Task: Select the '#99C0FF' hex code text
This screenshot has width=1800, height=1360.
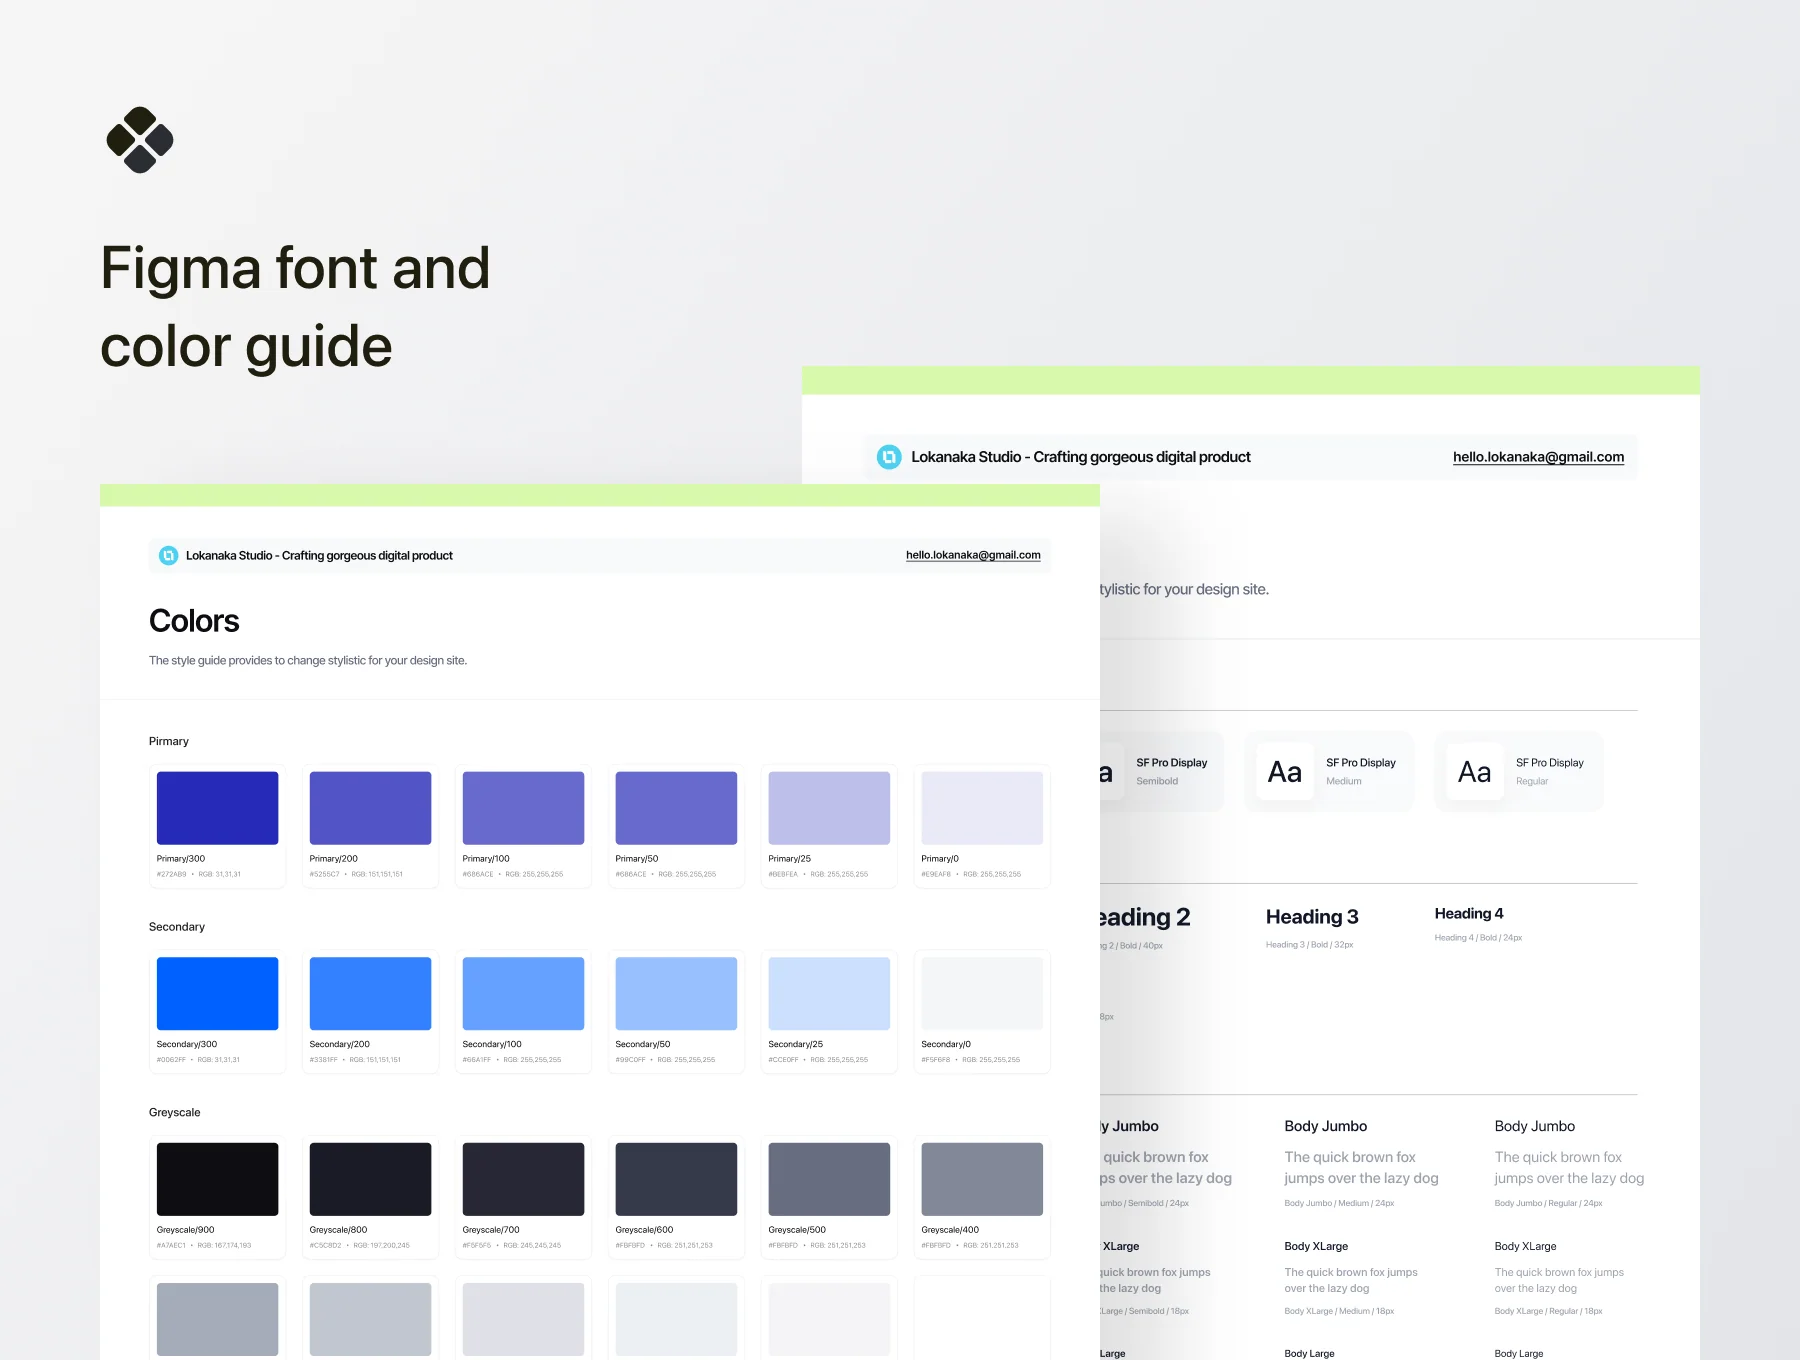Action: 631,1060
